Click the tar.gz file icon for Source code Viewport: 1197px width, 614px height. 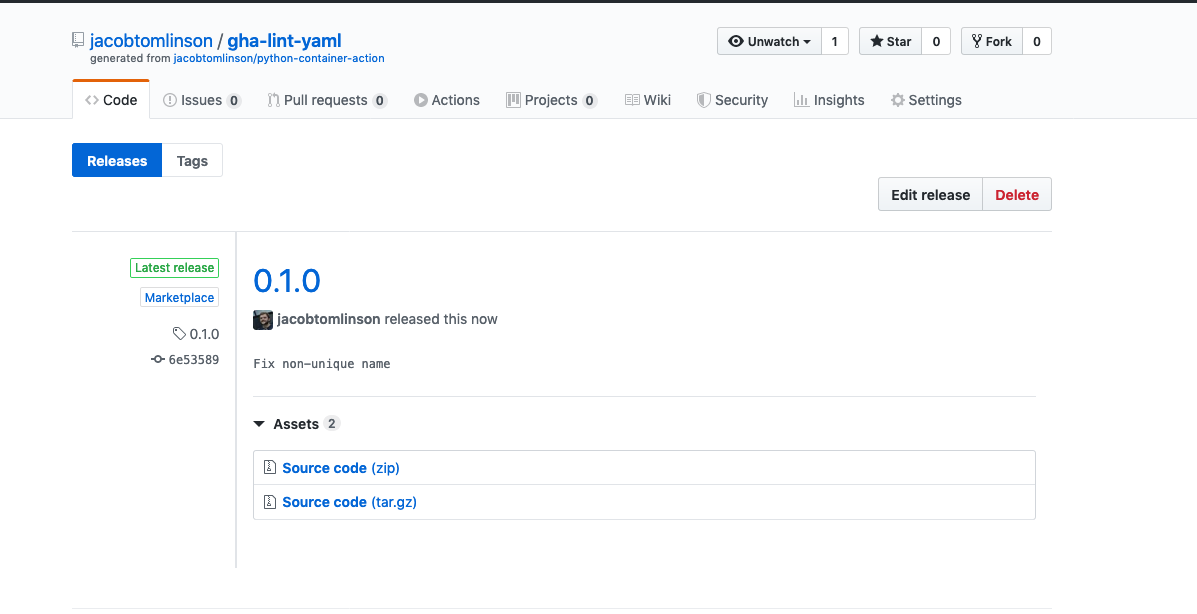coord(269,502)
